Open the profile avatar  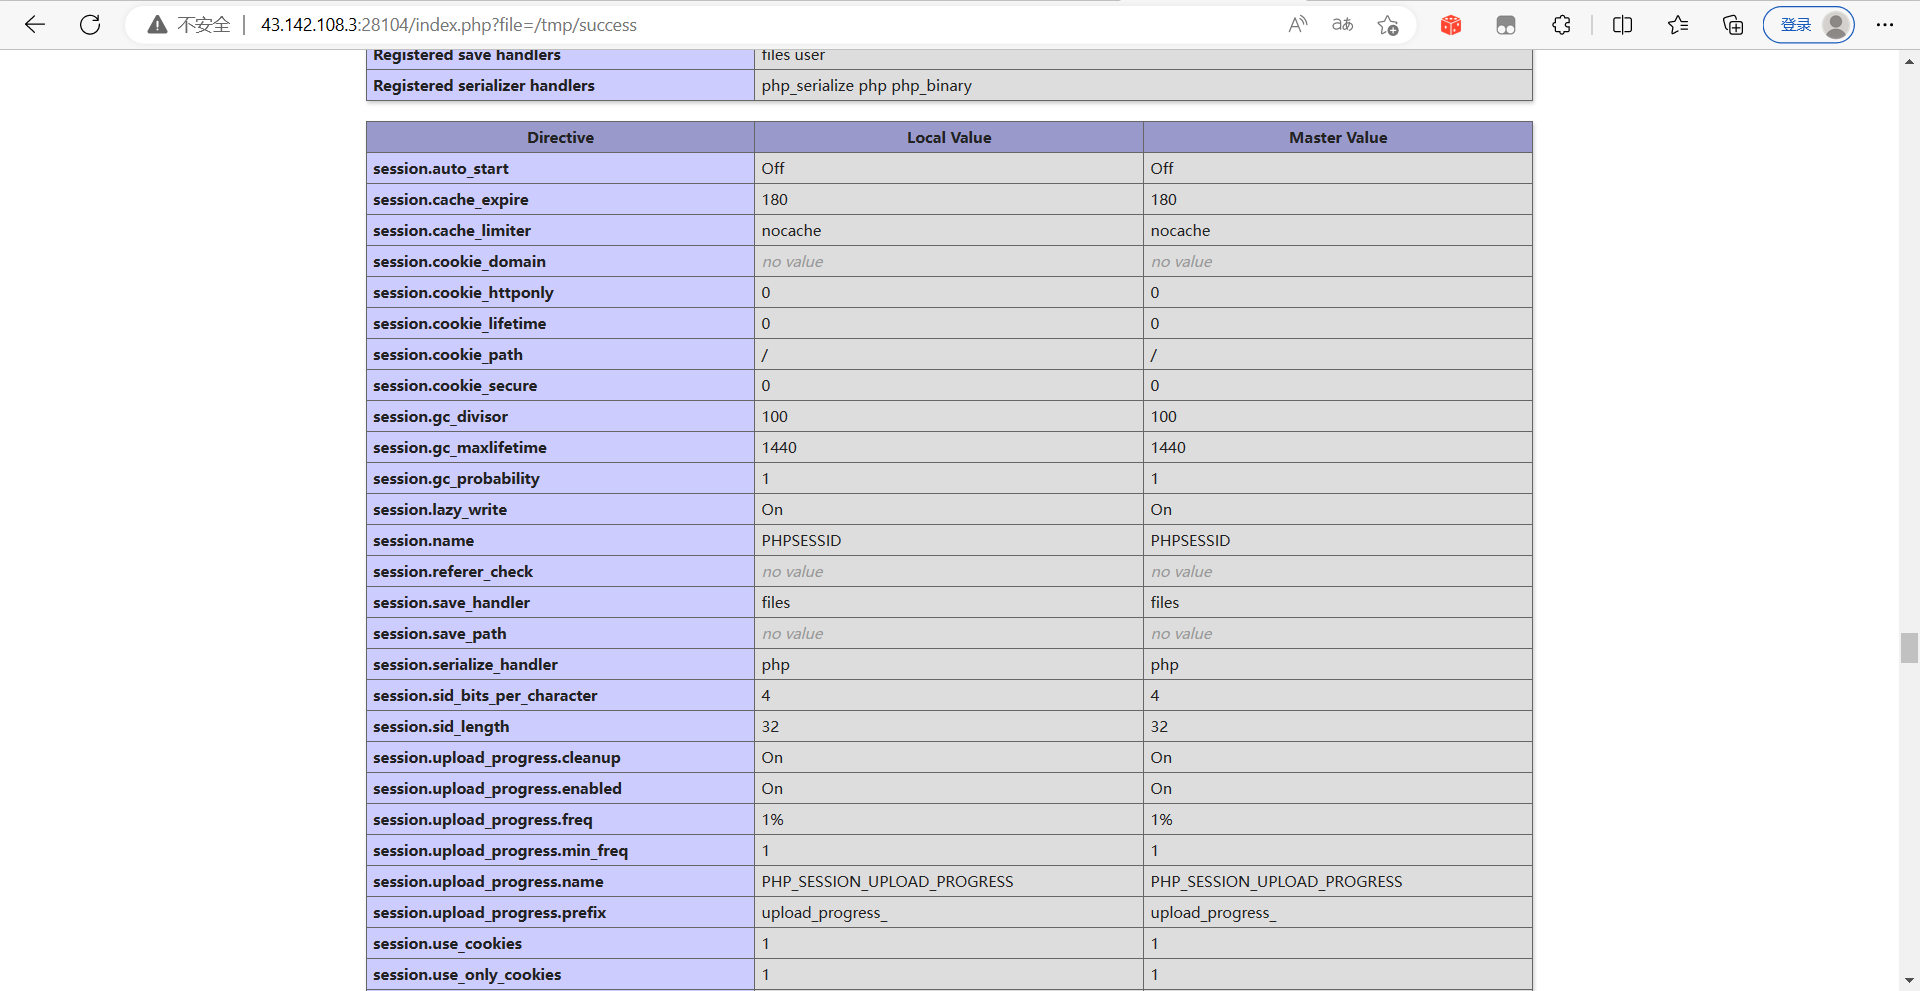click(x=1836, y=25)
